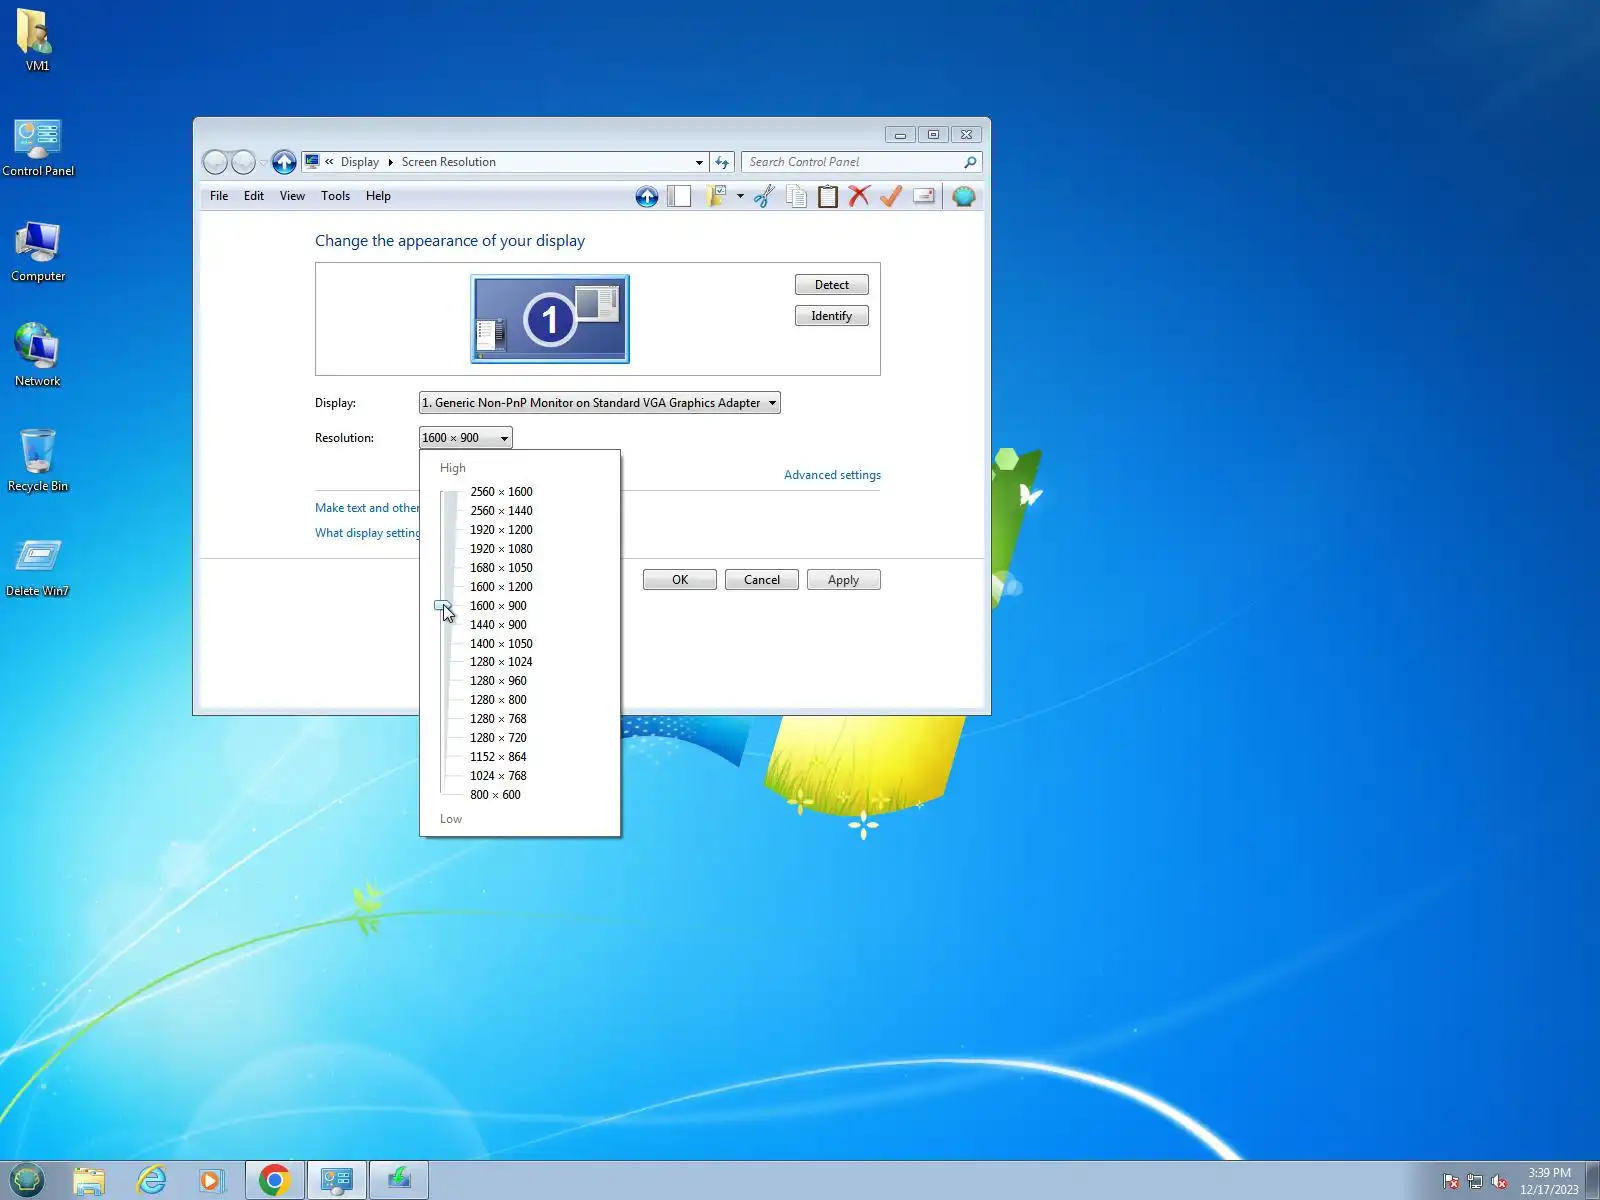The image size is (1600, 1200).
Task: Open Windows Explorer from the taskbar
Action: click(x=89, y=1181)
